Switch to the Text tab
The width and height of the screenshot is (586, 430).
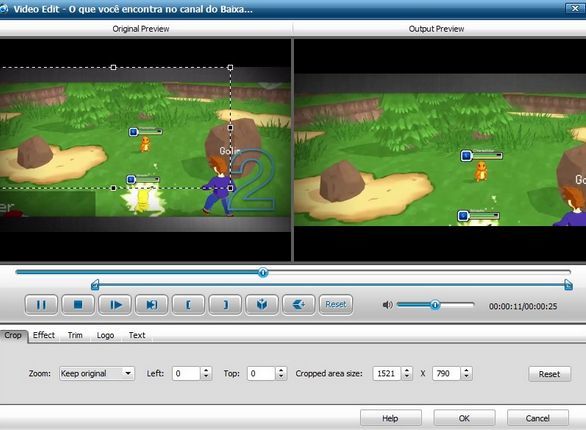(137, 335)
